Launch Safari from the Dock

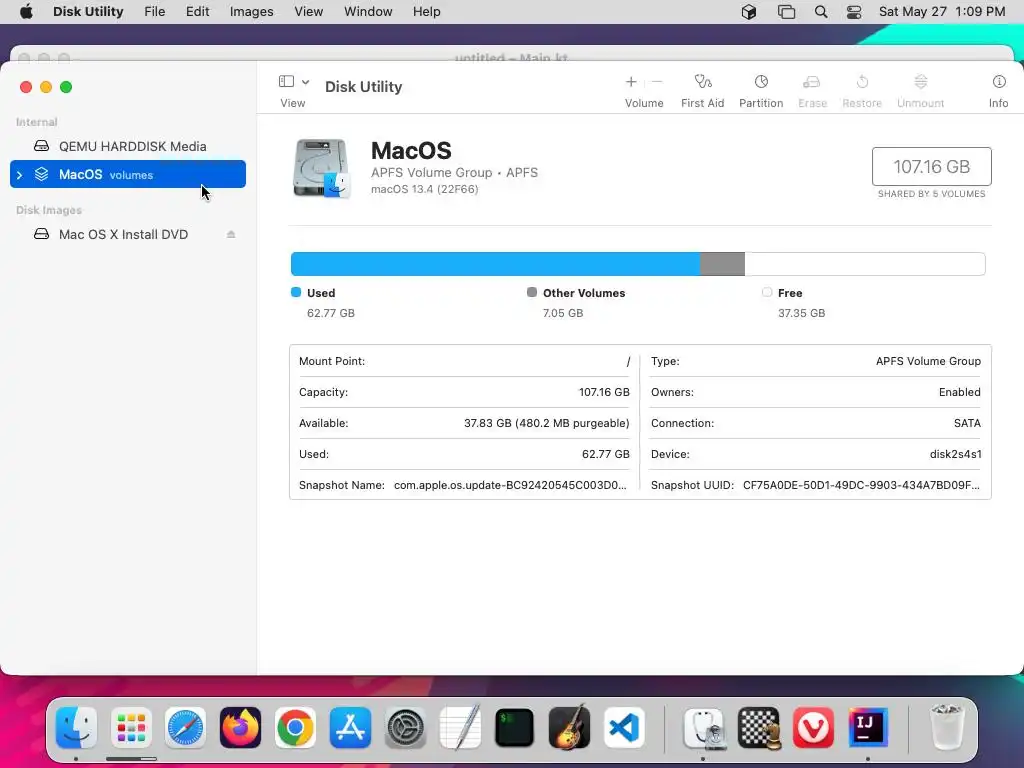click(x=185, y=728)
